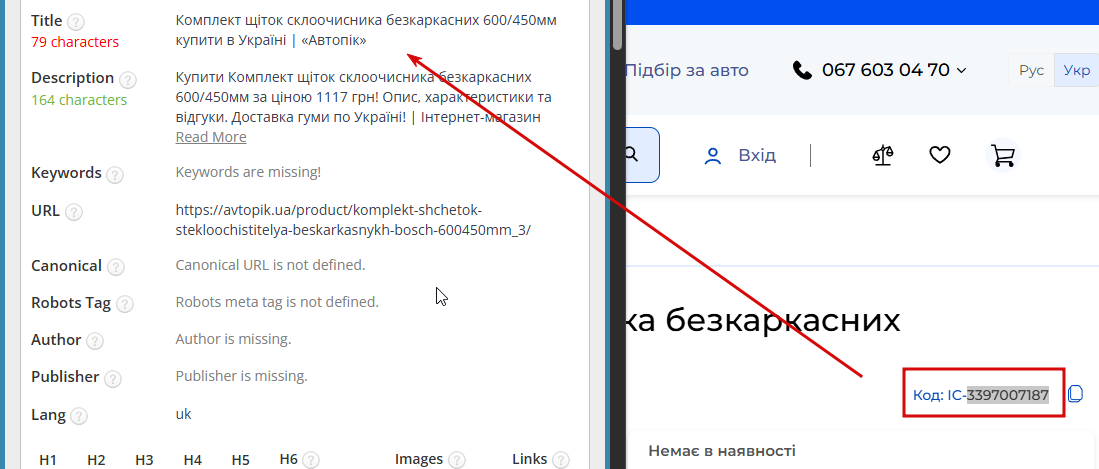
Task: Click the help icon next to Canonical
Action: tap(116, 267)
